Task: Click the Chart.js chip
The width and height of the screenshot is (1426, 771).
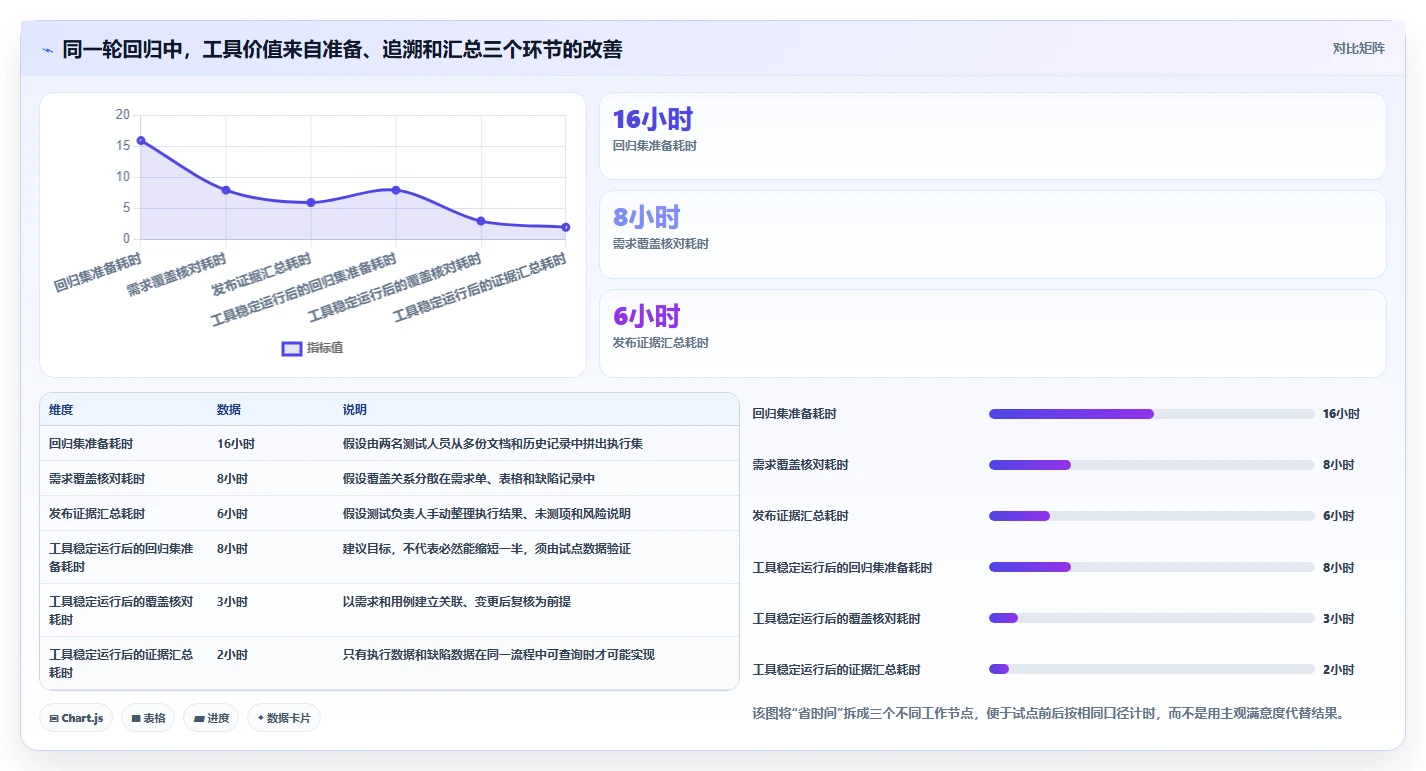Action: point(76,718)
